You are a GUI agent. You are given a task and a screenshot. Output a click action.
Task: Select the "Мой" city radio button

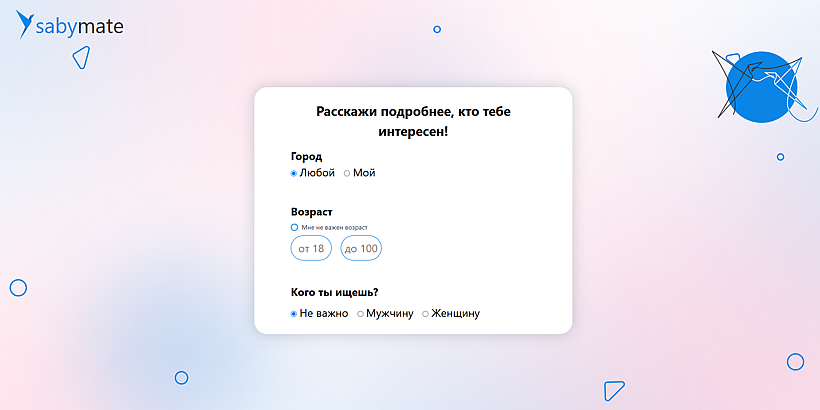[x=347, y=174]
